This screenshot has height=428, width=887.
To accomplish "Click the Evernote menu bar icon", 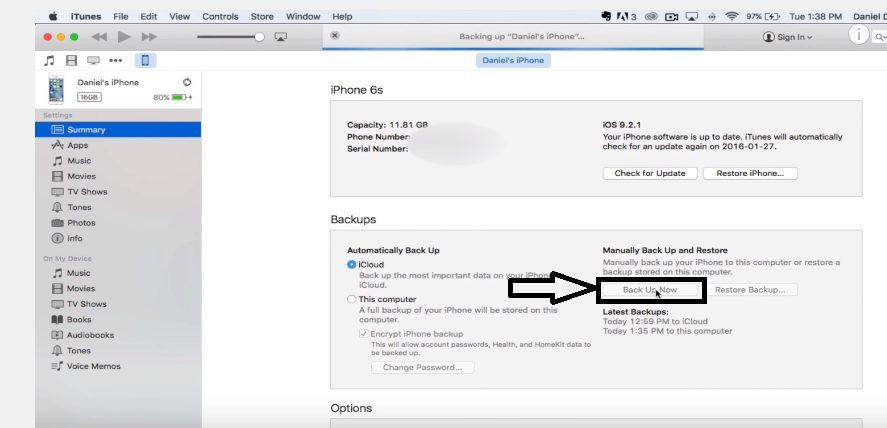I will pyautogui.click(x=606, y=16).
